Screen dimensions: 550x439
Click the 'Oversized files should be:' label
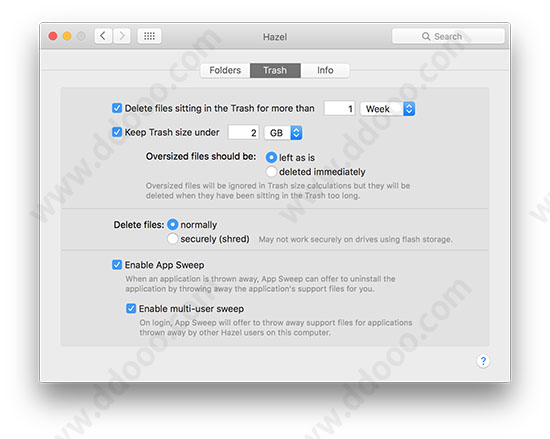click(x=201, y=156)
